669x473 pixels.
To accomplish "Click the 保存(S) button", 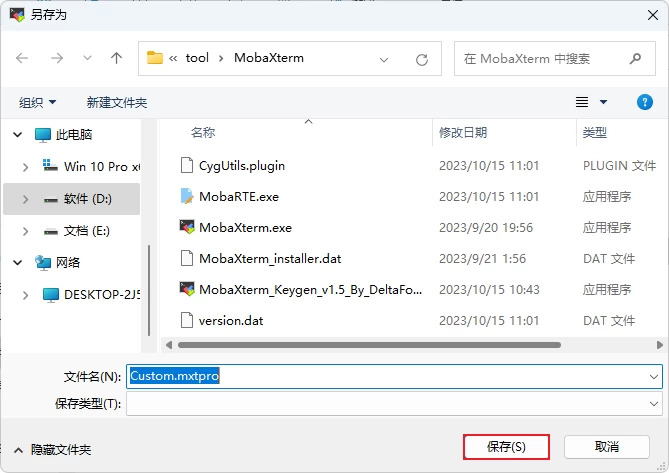I will 506,446.
